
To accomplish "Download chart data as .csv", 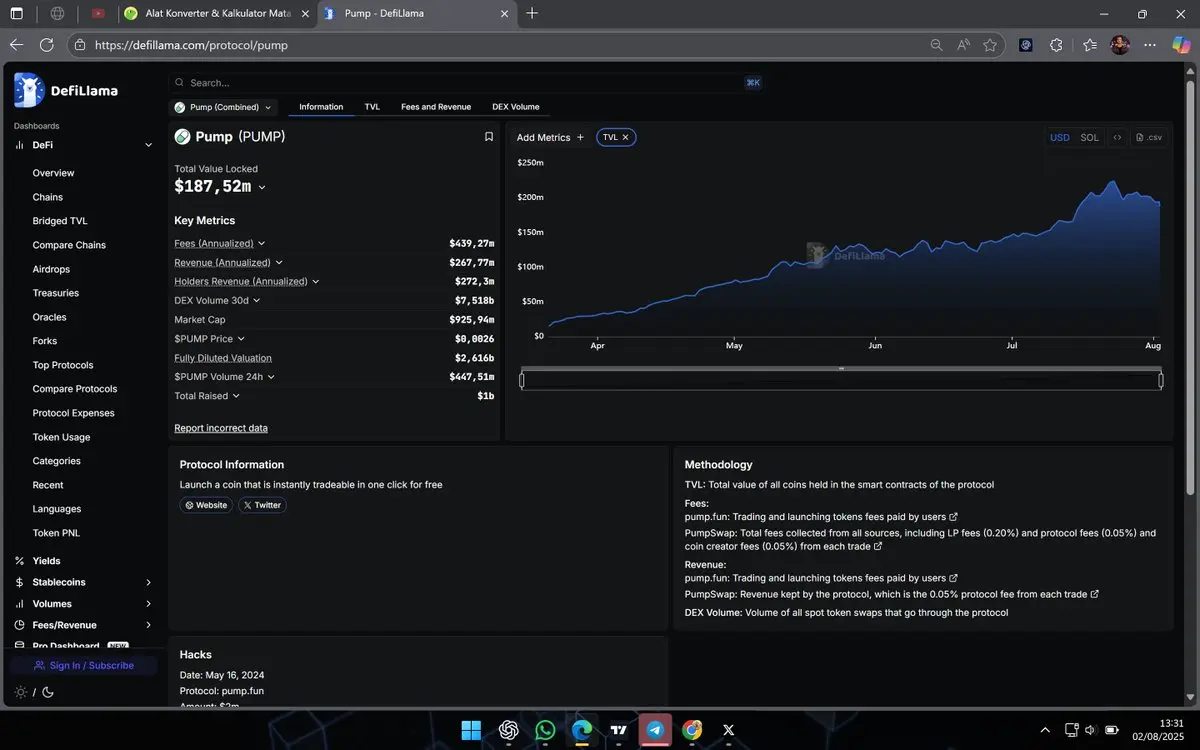I will pyautogui.click(x=1150, y=138).
